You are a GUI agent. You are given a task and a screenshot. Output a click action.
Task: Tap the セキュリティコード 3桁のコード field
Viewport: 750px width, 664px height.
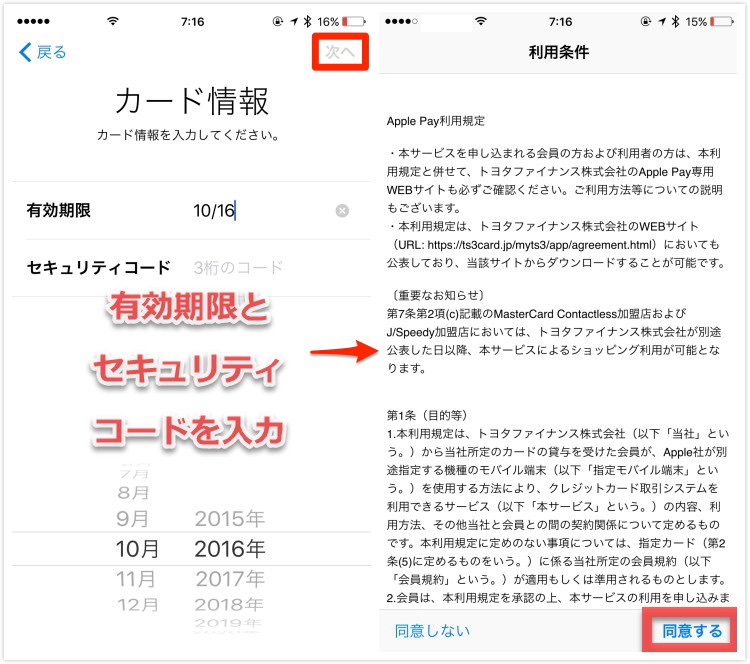[x=191, y=268]
